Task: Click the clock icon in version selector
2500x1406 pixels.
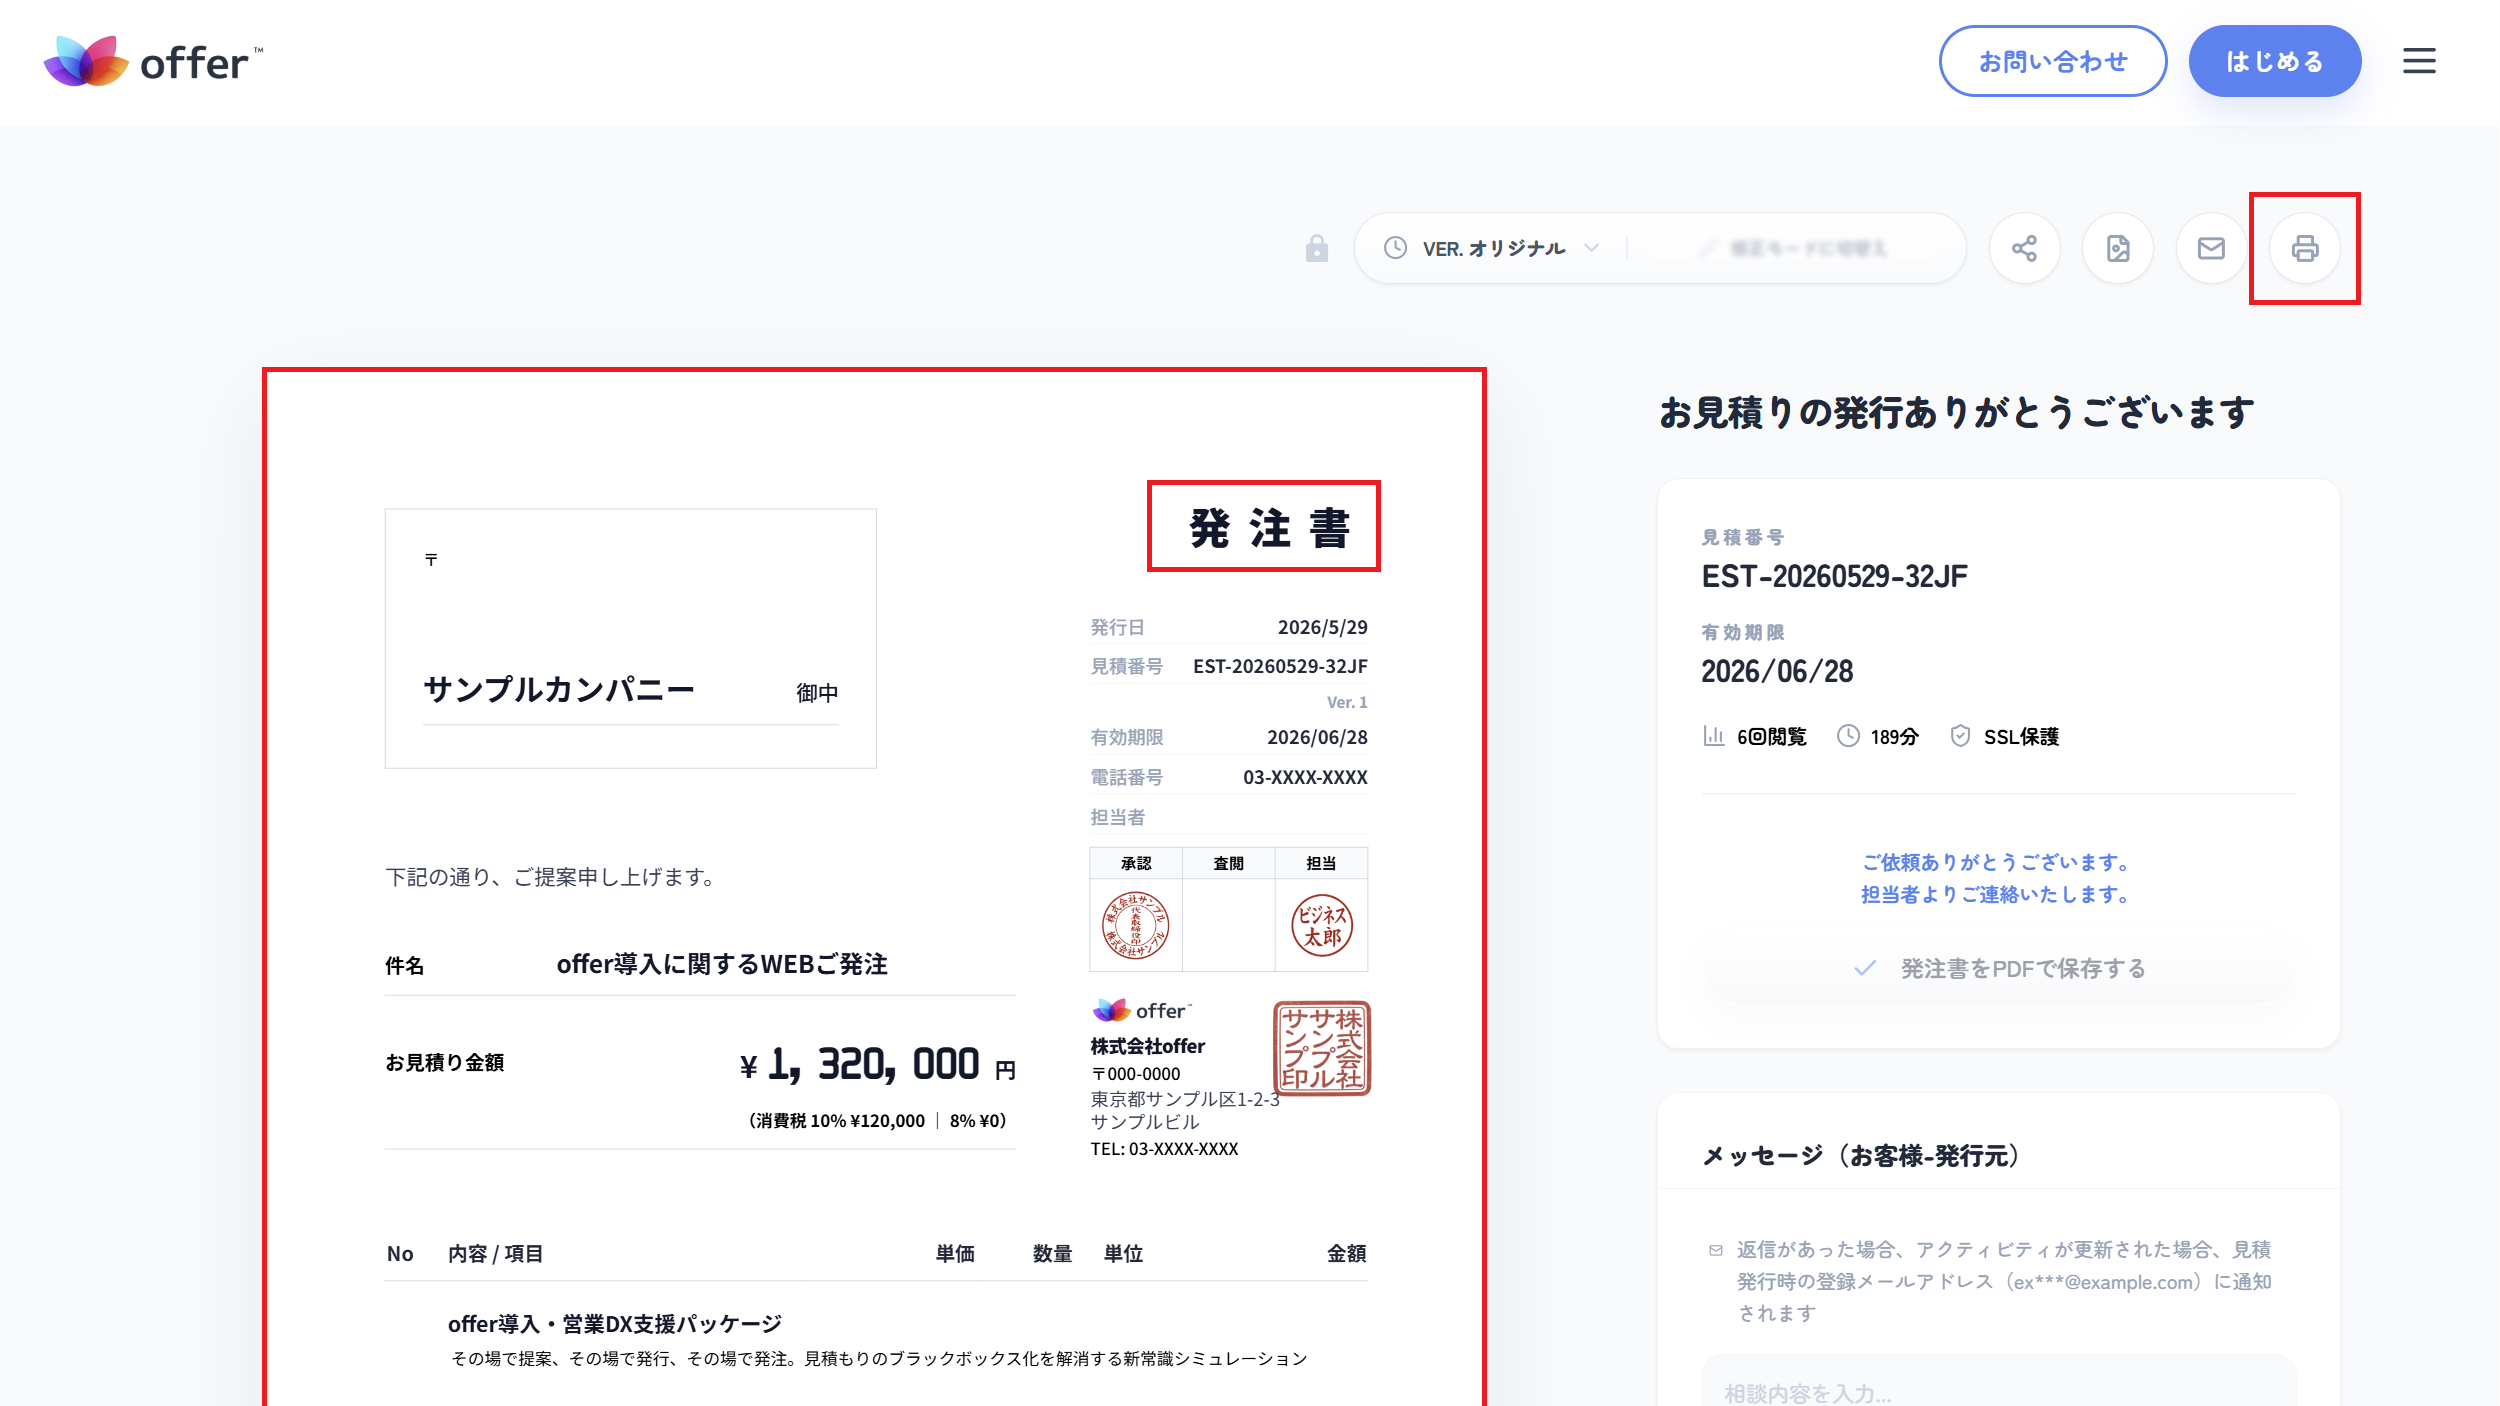Action: click(x=1395, y=248)
